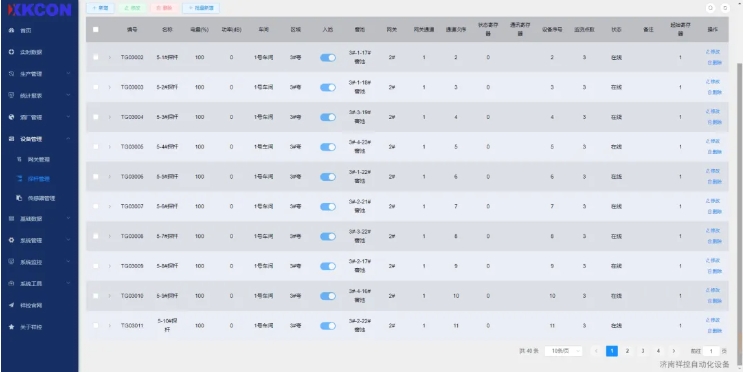Toggle the switch in row TG00004
Viewport: 745px width, 372px height.
pyautogui.click(x=328, y=117)
